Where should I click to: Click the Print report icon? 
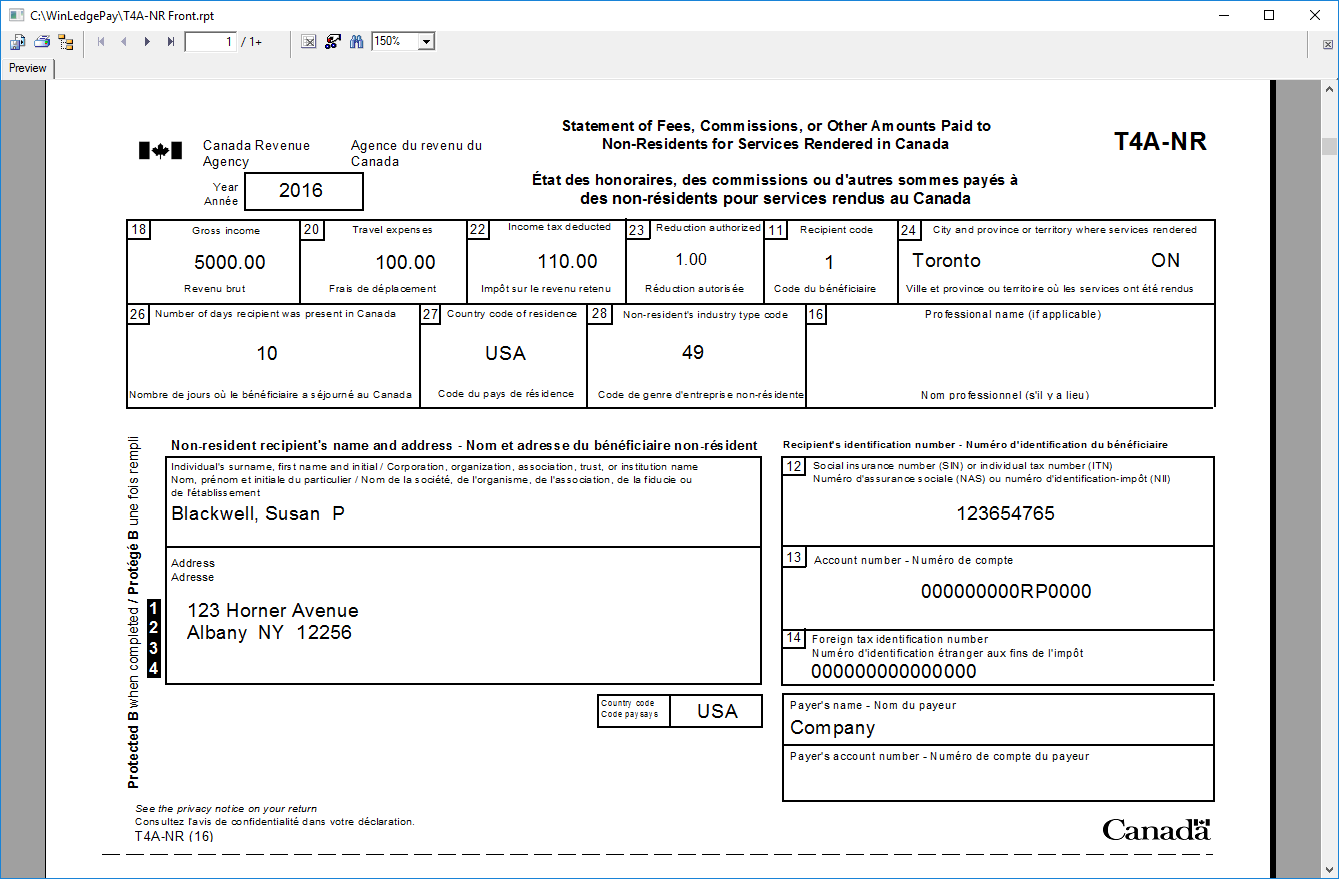pyautogui.click(x=42, y=42)
